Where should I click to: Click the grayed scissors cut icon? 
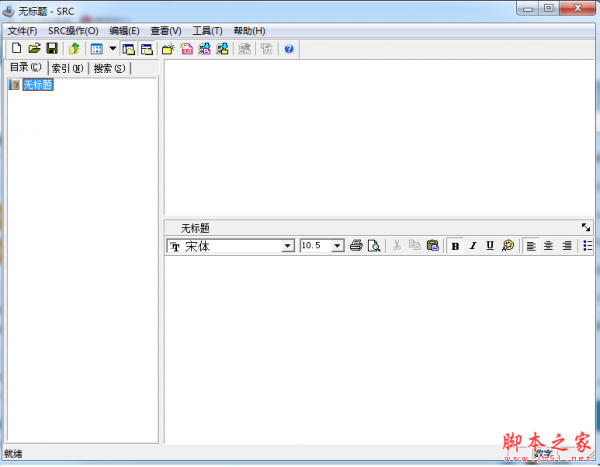pos(397,245)
